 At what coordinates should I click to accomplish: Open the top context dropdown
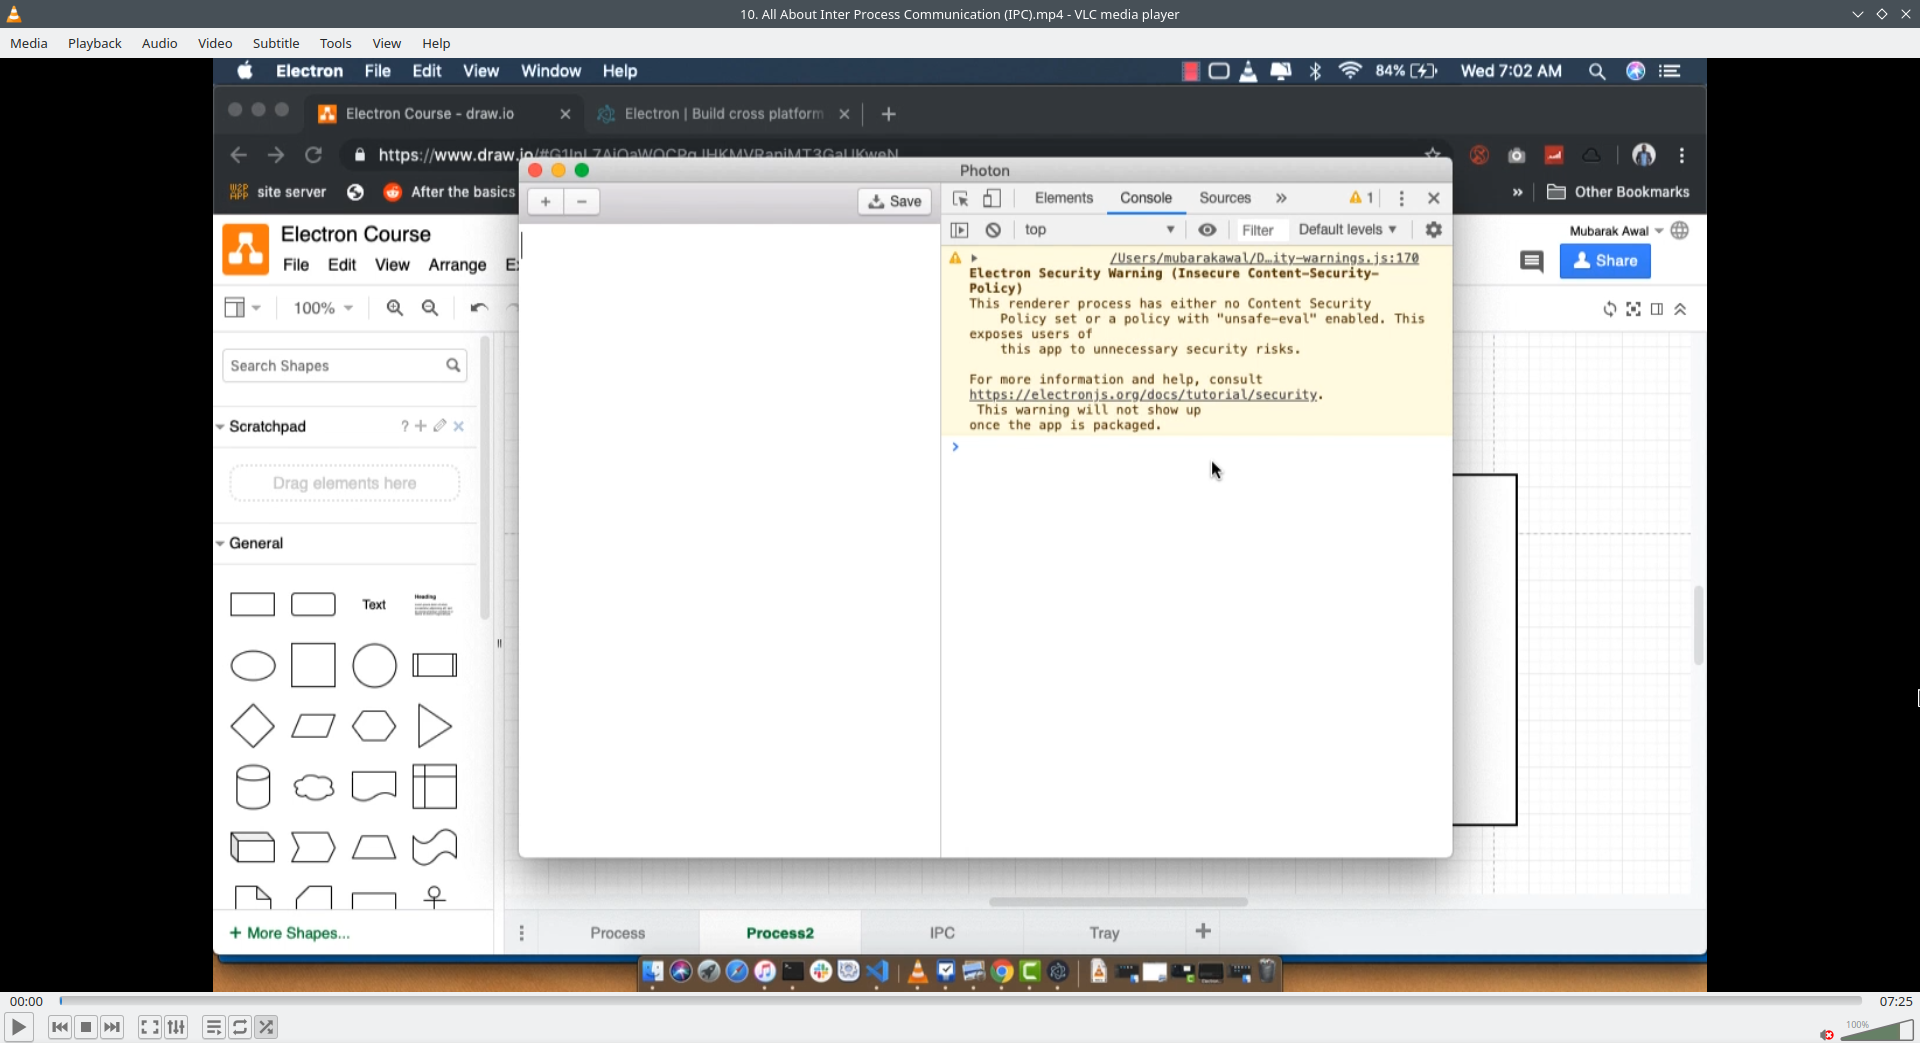tap(1099, 230)
